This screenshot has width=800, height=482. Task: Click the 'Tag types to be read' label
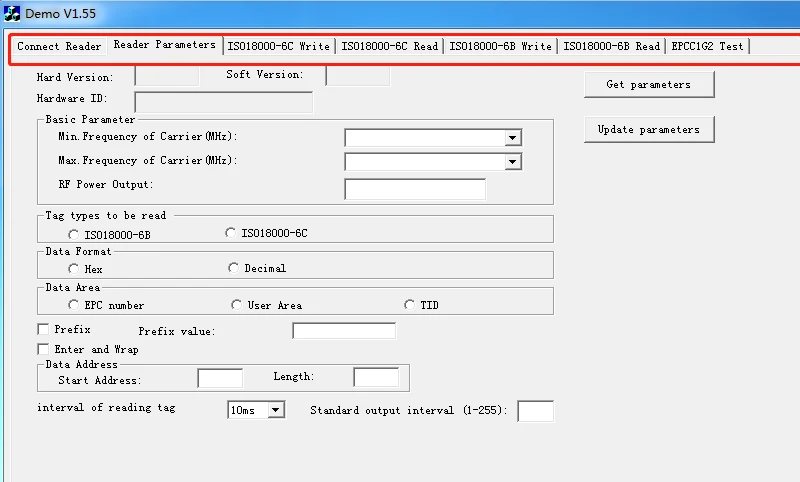[x=106, y=215]
